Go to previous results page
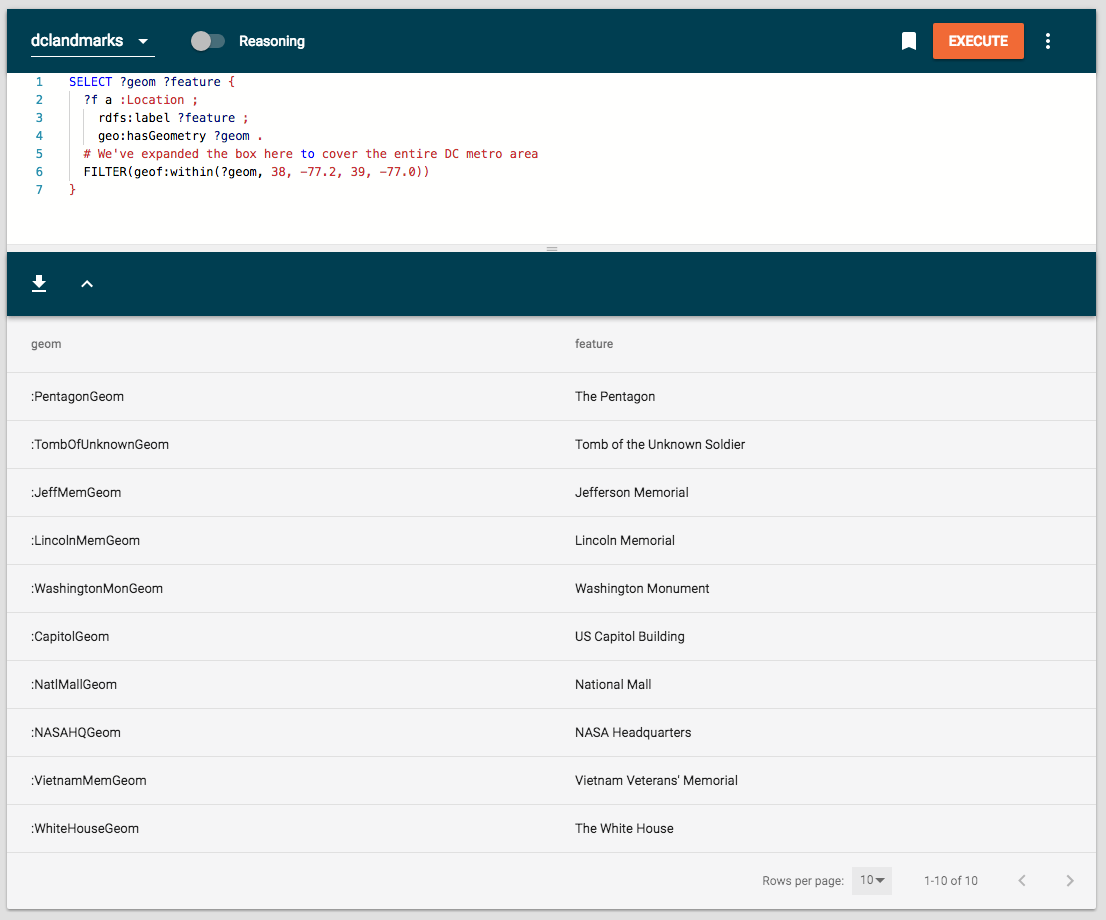Viewport: 1106px width, 920px height. pyautogui.click(x=1021, y=880)
